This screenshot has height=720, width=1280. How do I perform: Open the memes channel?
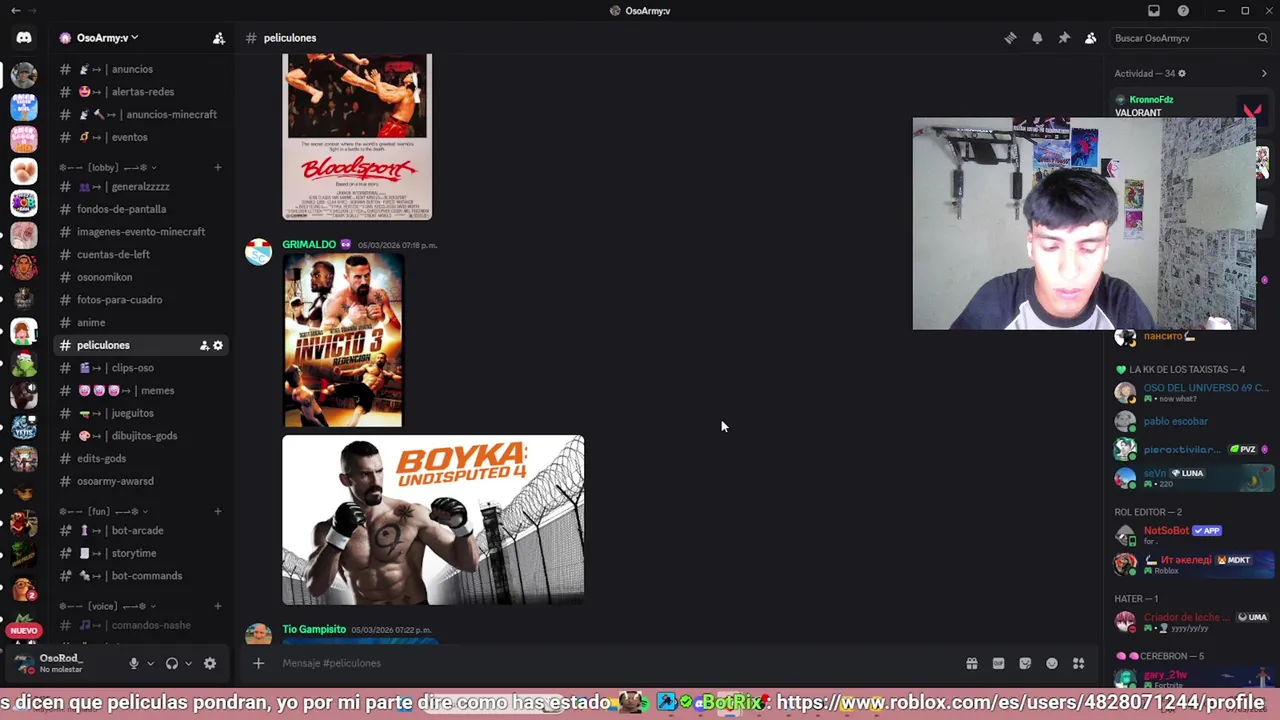pyautogui.click(x=141, y=390)
